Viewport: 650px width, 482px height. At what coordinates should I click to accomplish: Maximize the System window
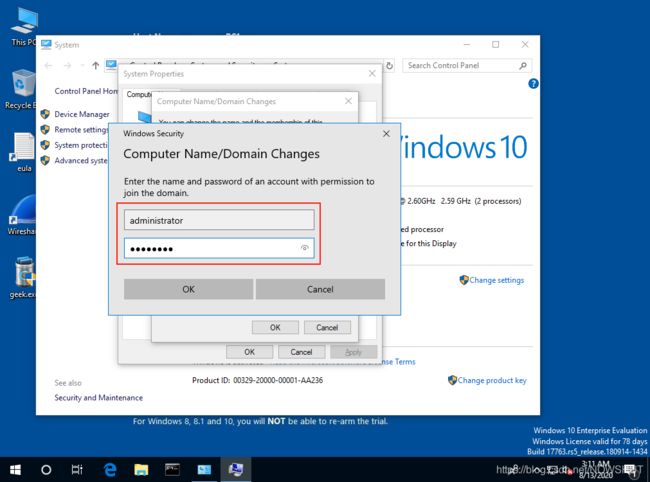click(495, 44)
